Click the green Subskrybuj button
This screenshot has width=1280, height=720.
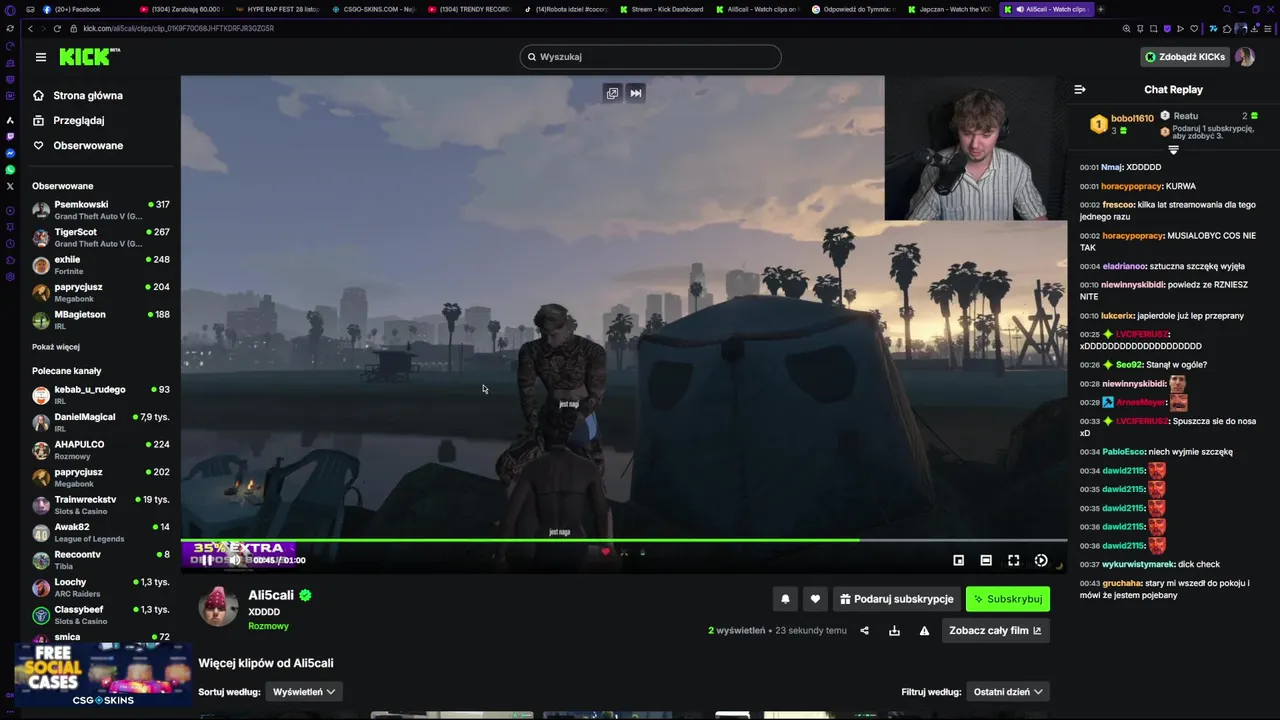[1008, 599]
